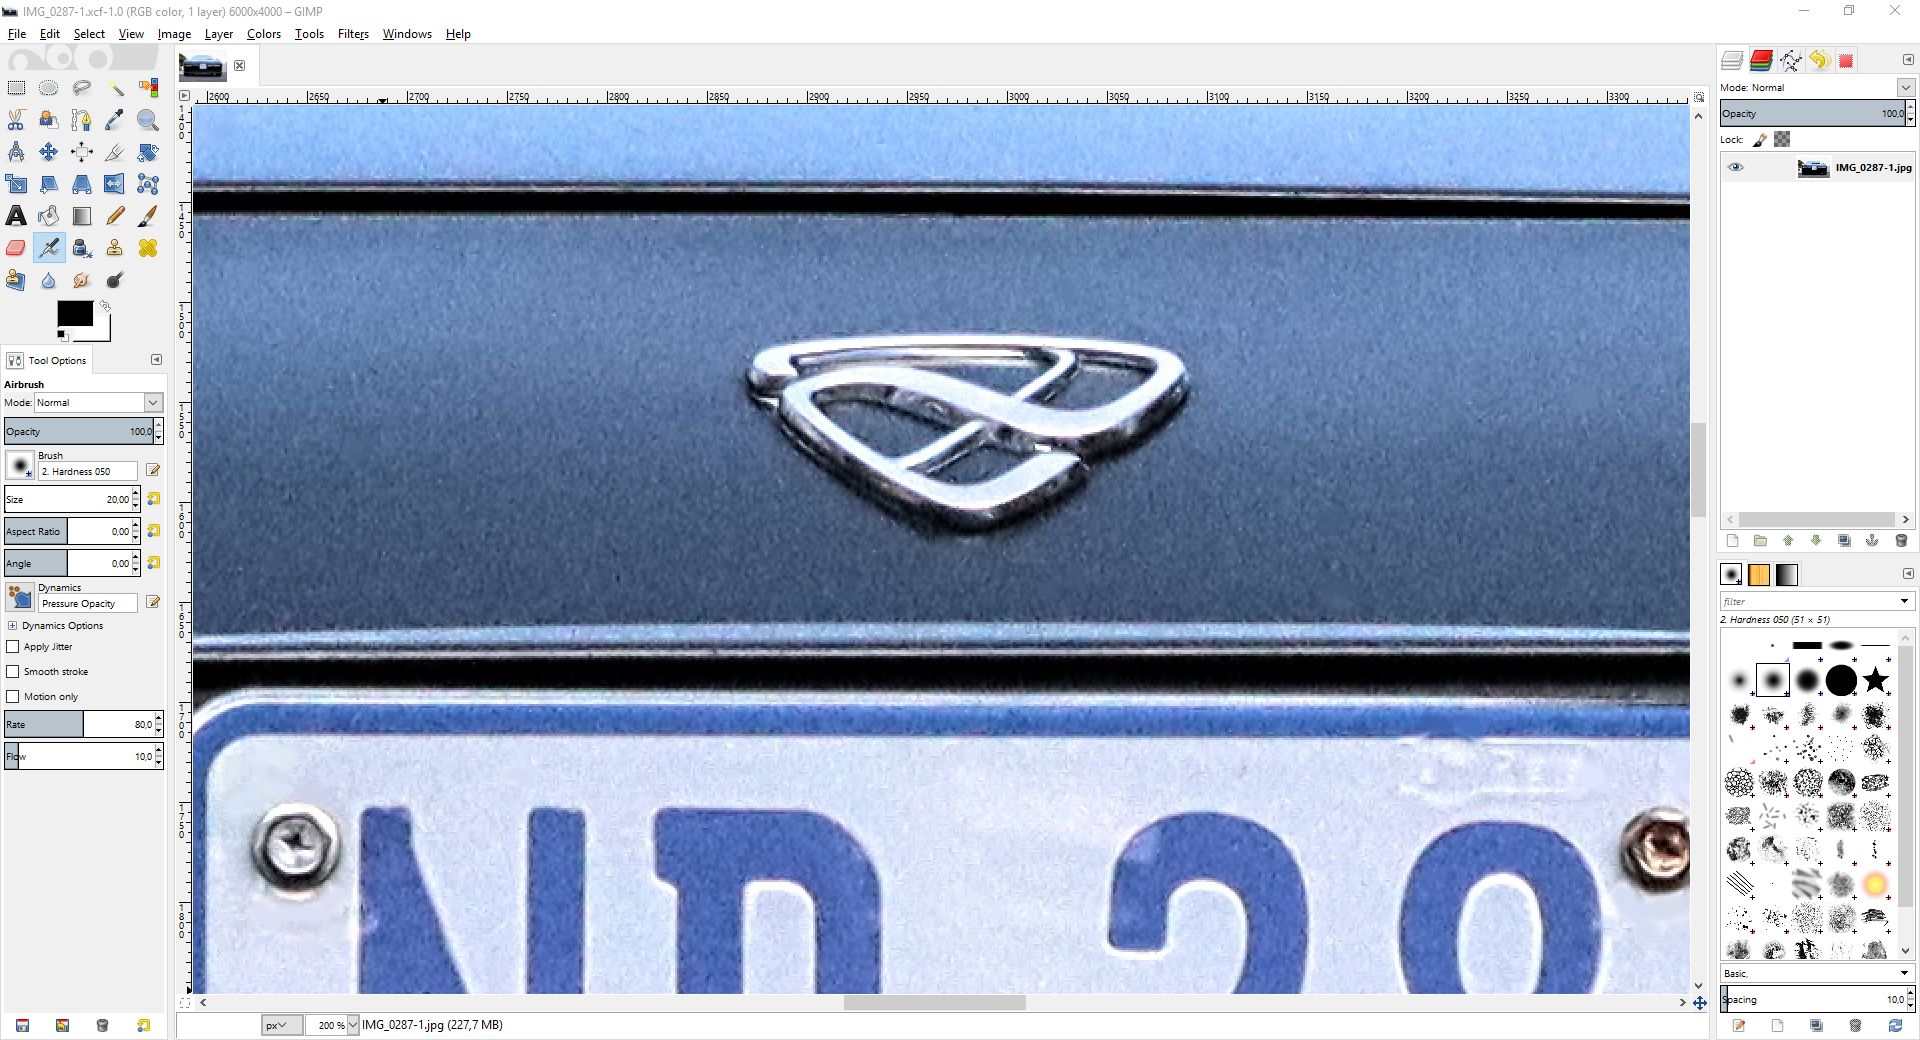Select the Move tool
The height and width of the screenshot is (1040, 1920).
tap(48, 152)
